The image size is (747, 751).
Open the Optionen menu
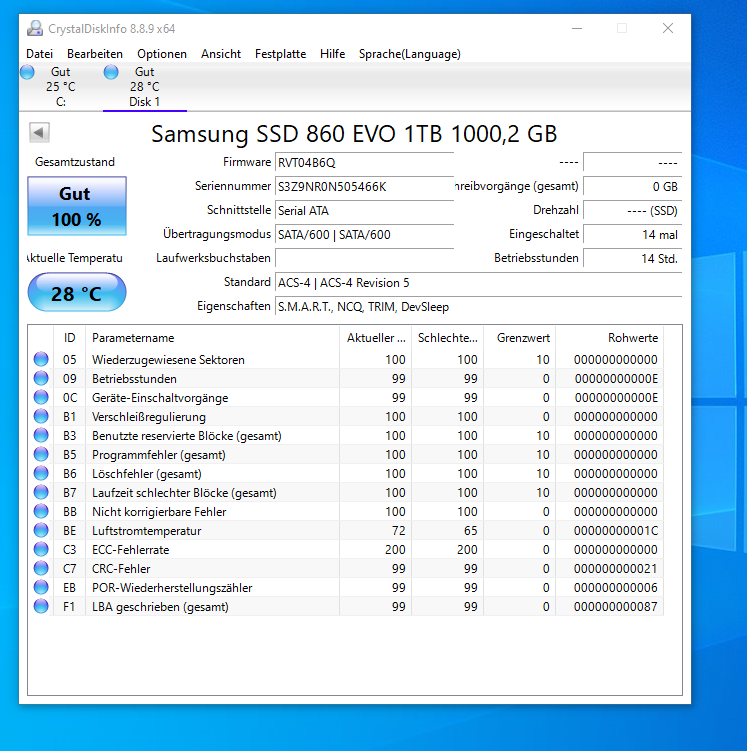(162, 54)
